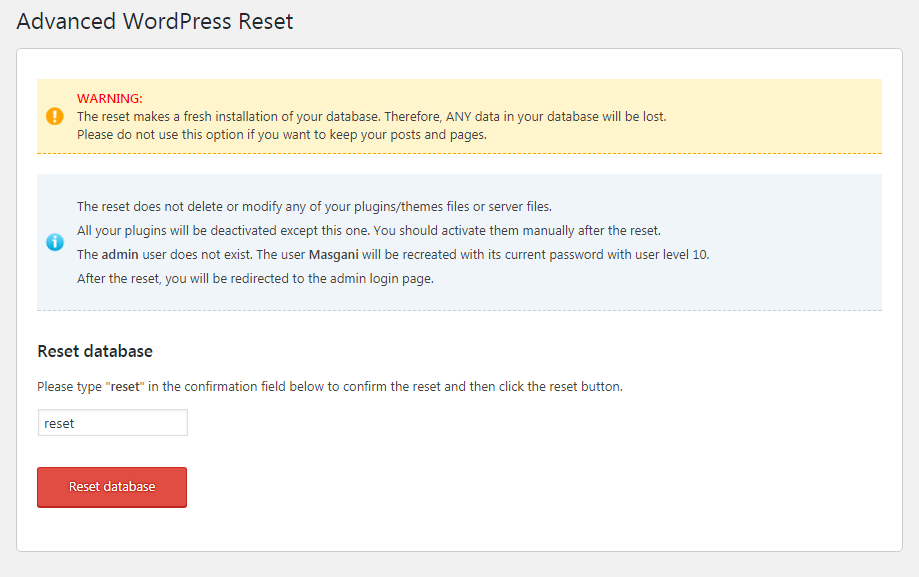
Task: Click the Advanced WordPress Reset page title
Action: click(155, 22)
